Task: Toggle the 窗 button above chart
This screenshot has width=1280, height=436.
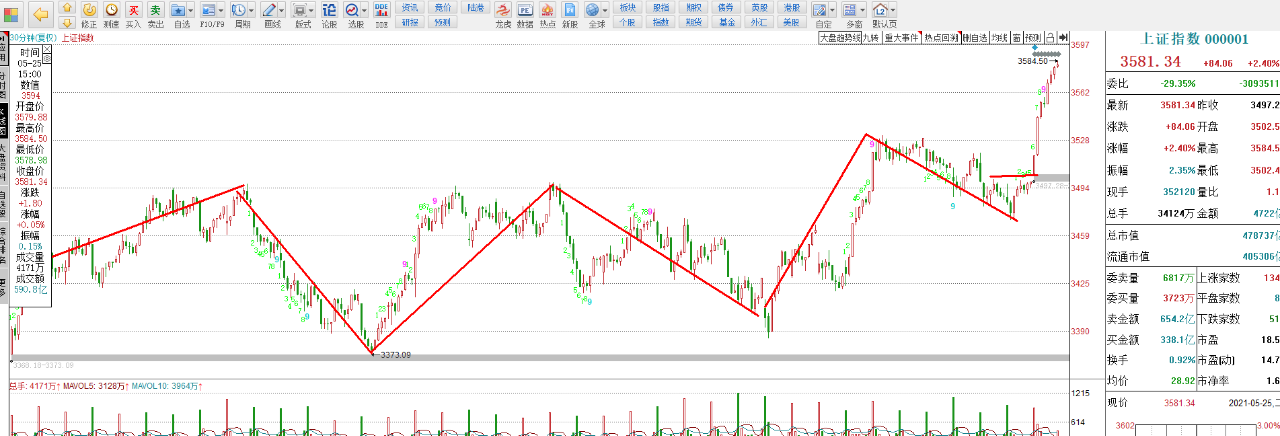Action: coord(1016,38)
